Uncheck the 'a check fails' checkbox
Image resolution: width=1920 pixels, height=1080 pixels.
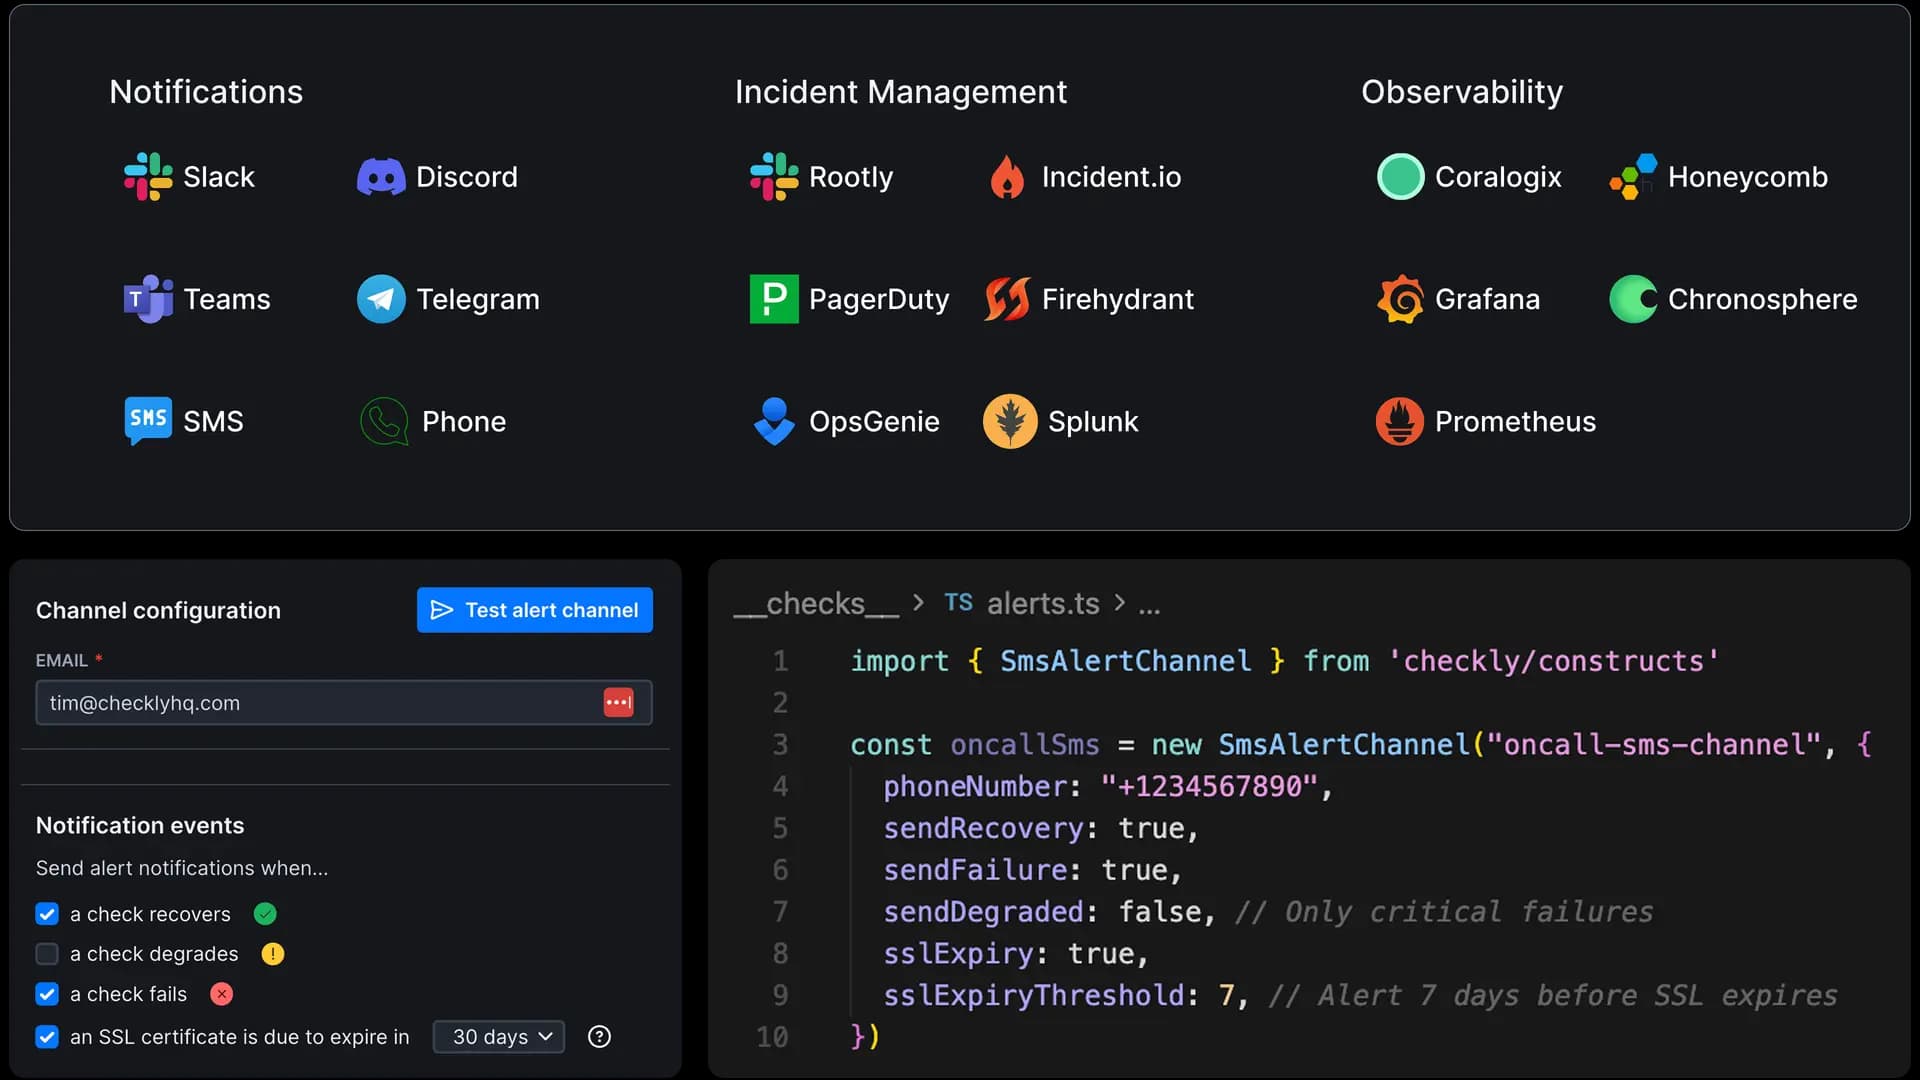tap(47, 994)
